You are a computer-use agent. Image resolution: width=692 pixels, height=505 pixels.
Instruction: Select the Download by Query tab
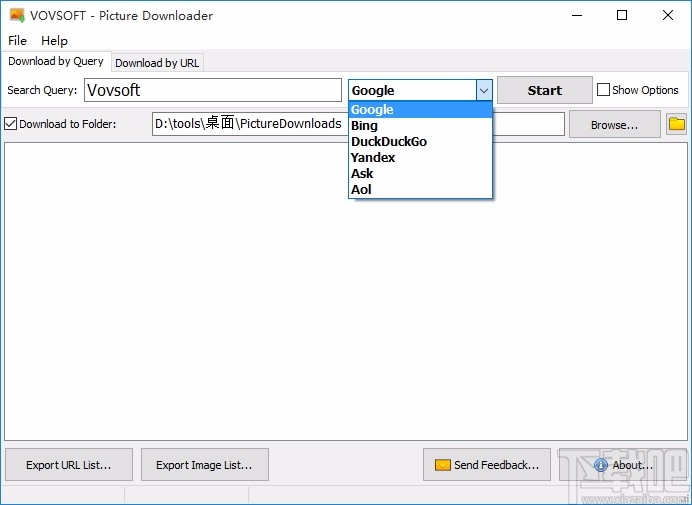pos(56,61)
